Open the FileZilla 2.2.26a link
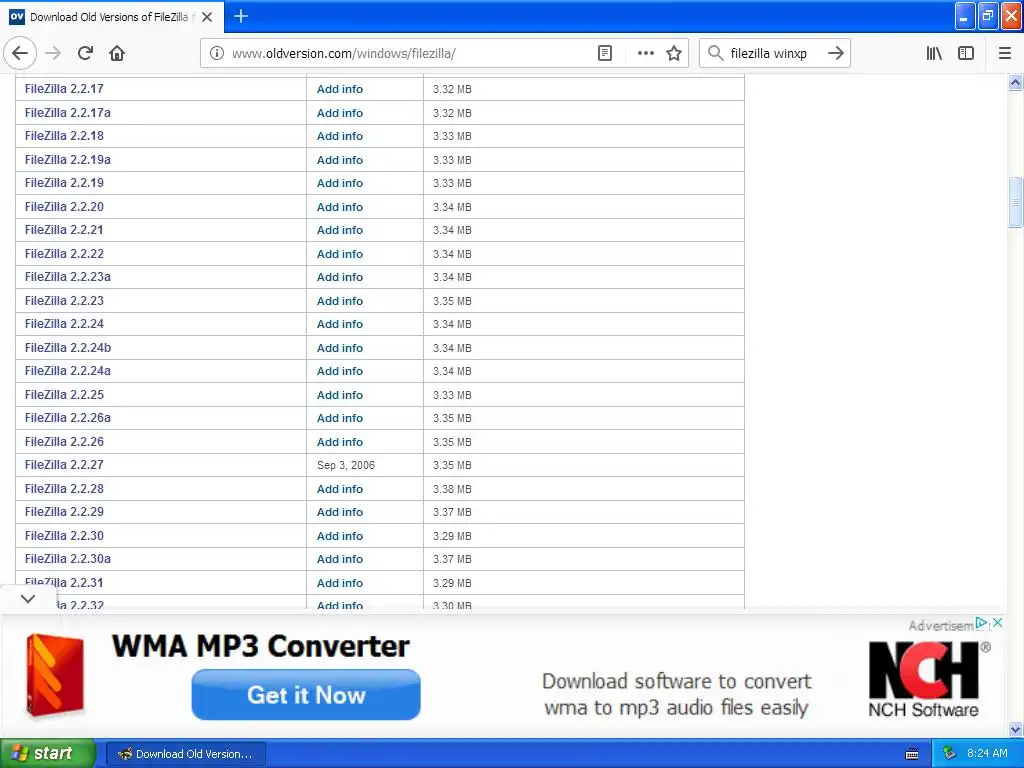Viewport: 1024px width, 768px height. pyautogui.click(x=68, y=418)
